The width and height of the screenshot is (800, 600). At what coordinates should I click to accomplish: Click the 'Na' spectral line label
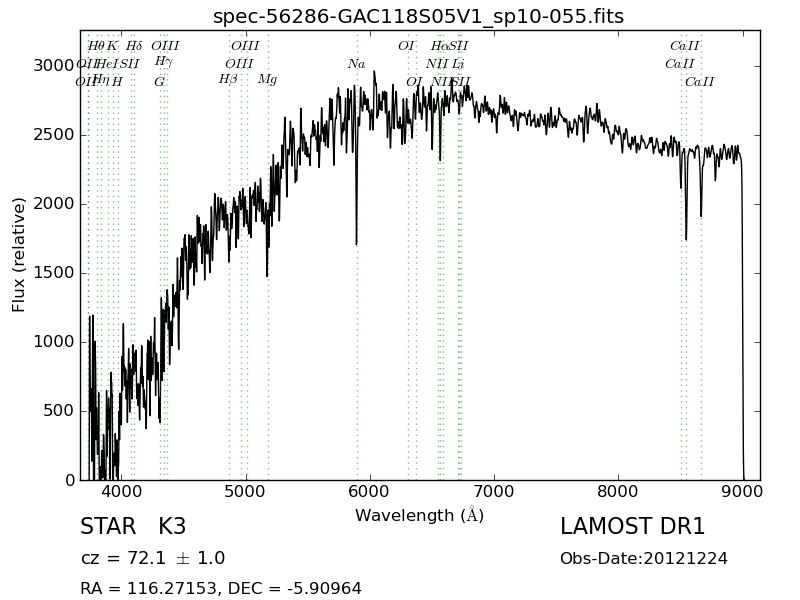[x=357, y=64]
